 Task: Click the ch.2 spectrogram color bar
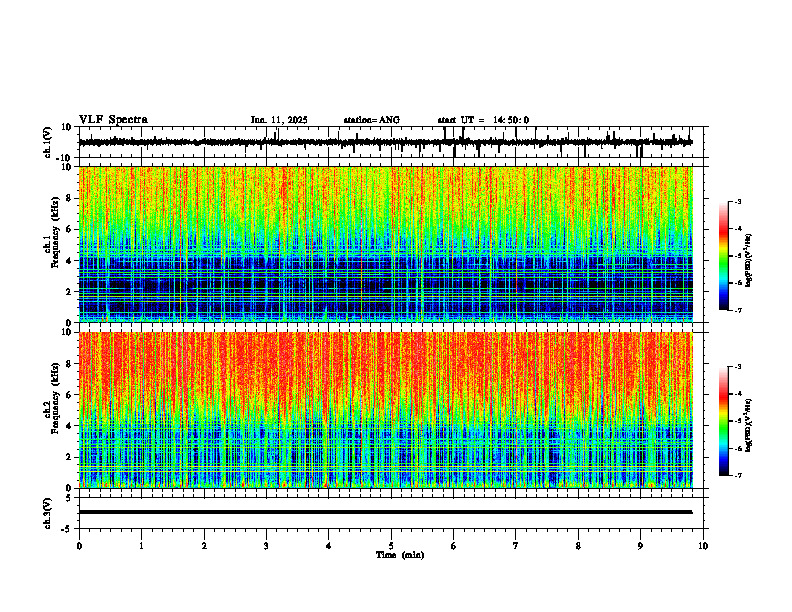723,421
